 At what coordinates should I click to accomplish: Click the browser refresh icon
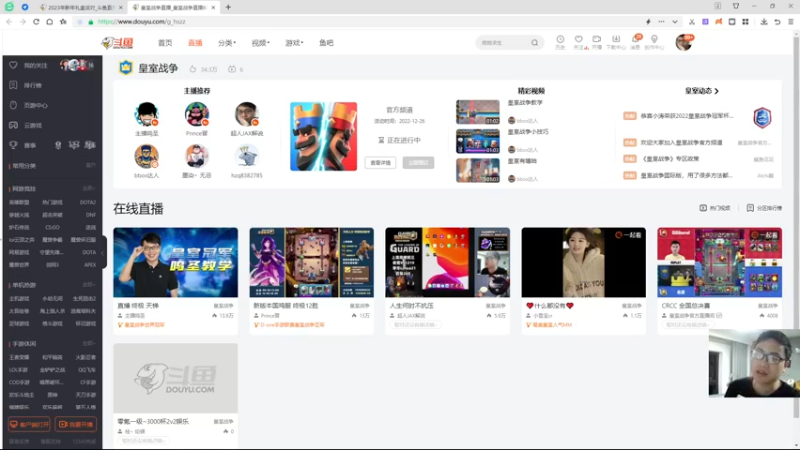(x=36, y=21)
